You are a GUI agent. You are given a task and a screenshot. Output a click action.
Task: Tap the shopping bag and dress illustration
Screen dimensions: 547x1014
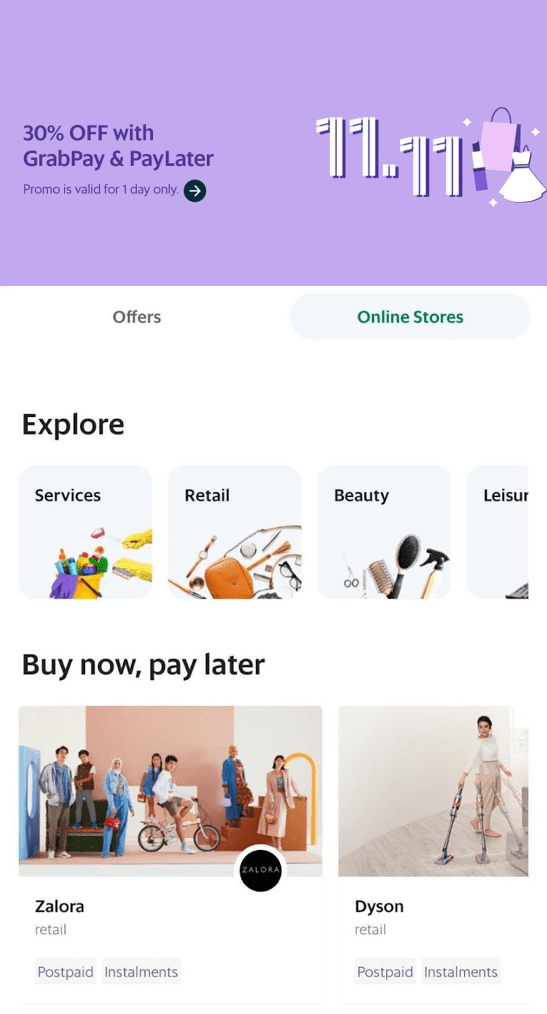[506, 156]
